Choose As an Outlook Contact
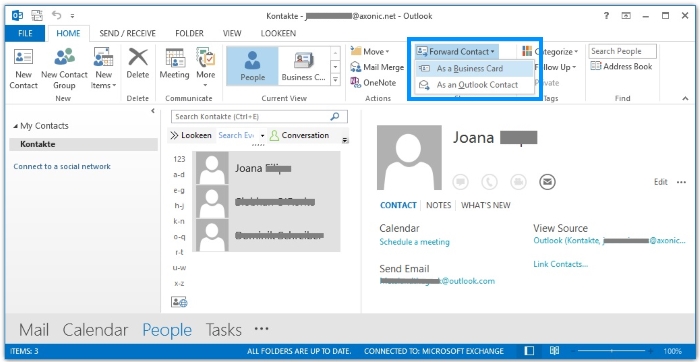Image resolution: width=700 pixels, height=362 pixels. (x=475, y=85)
